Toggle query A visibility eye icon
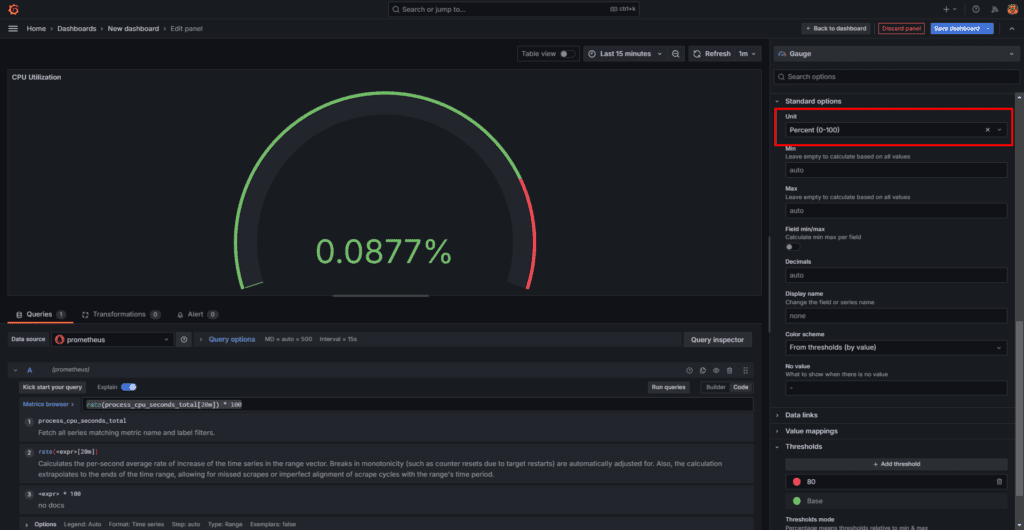Image resolution: width=1024 pixels, height=530 pixels. [716, 370]
